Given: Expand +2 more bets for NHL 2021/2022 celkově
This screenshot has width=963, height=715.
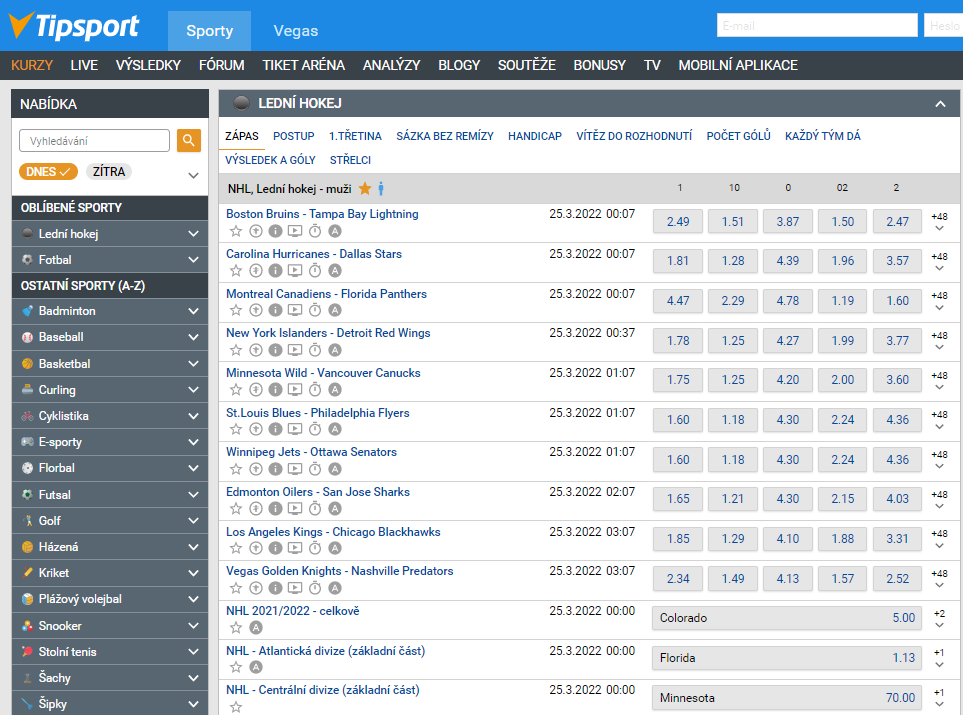Looking at the screenshot, I should 939,619.
